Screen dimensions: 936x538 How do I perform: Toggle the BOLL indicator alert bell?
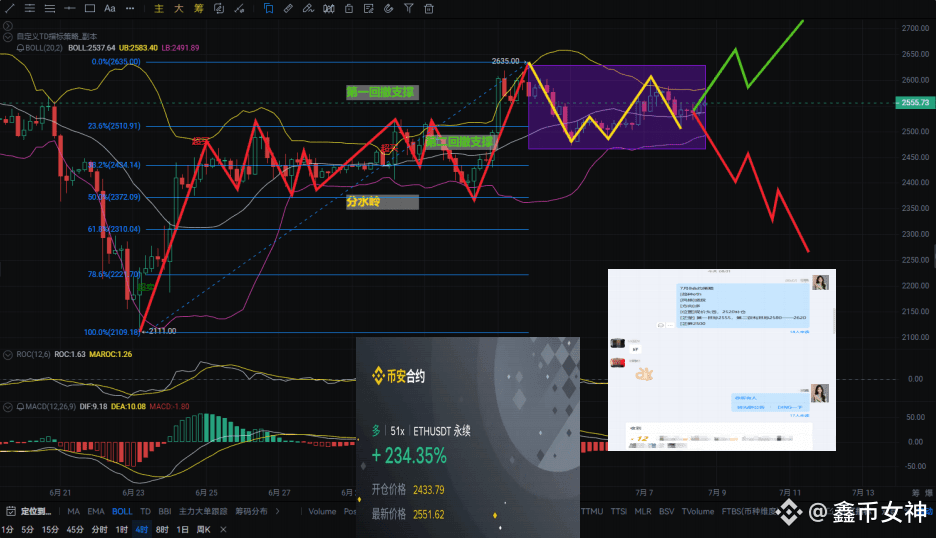(x=20, y=48)
